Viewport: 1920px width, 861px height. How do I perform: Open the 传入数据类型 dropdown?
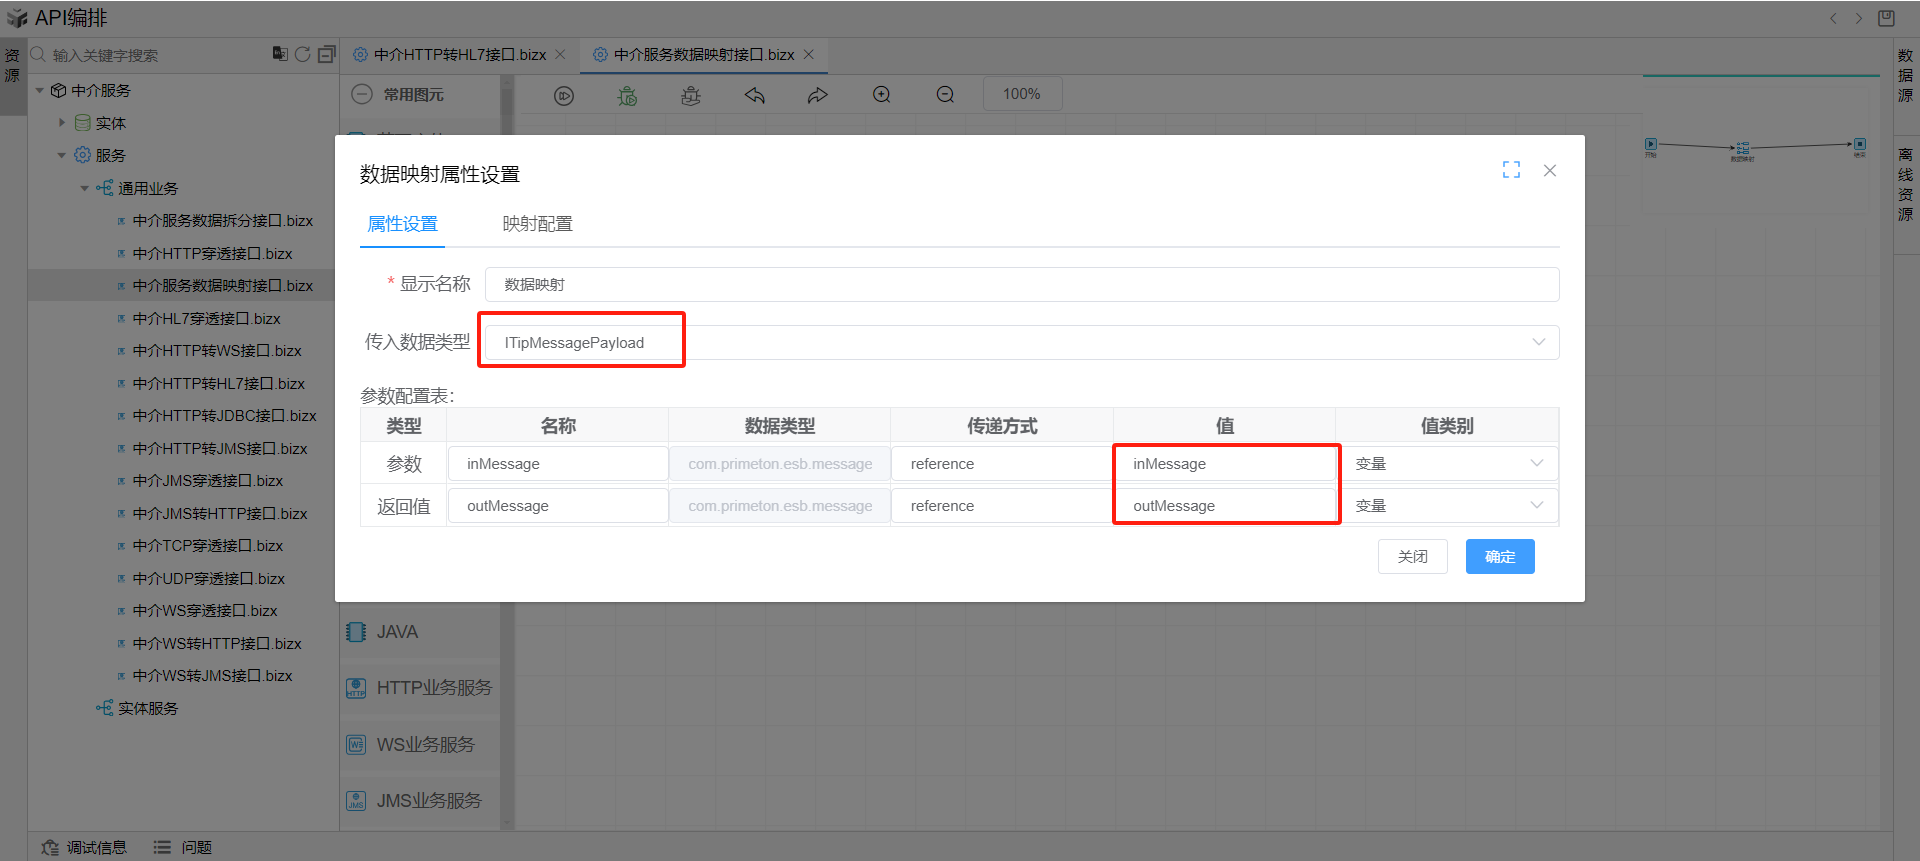click(1020, 343)
